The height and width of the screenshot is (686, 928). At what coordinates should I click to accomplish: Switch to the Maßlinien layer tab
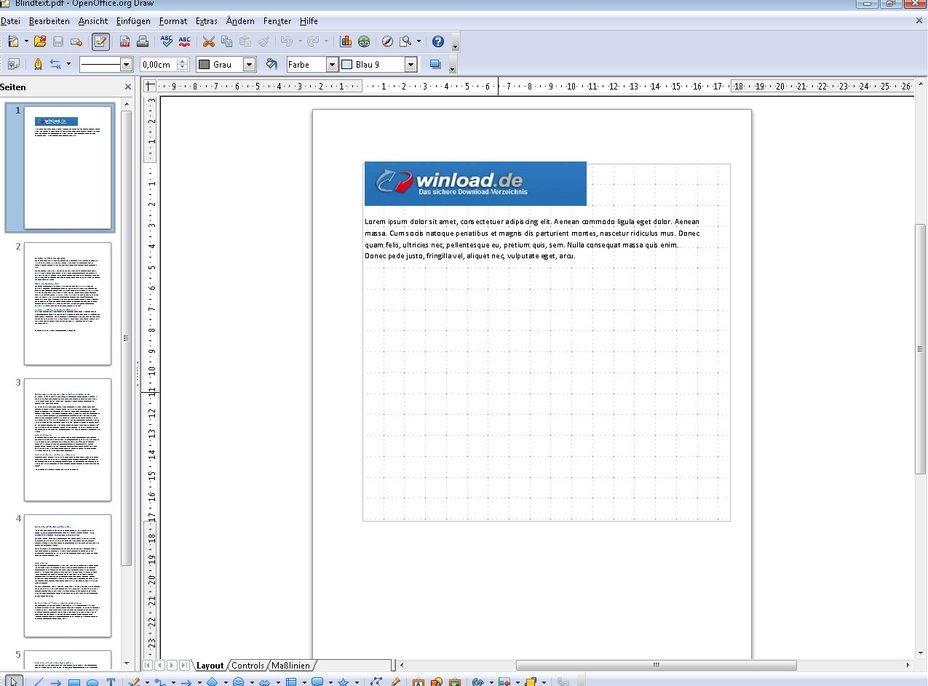coord(291,665)
